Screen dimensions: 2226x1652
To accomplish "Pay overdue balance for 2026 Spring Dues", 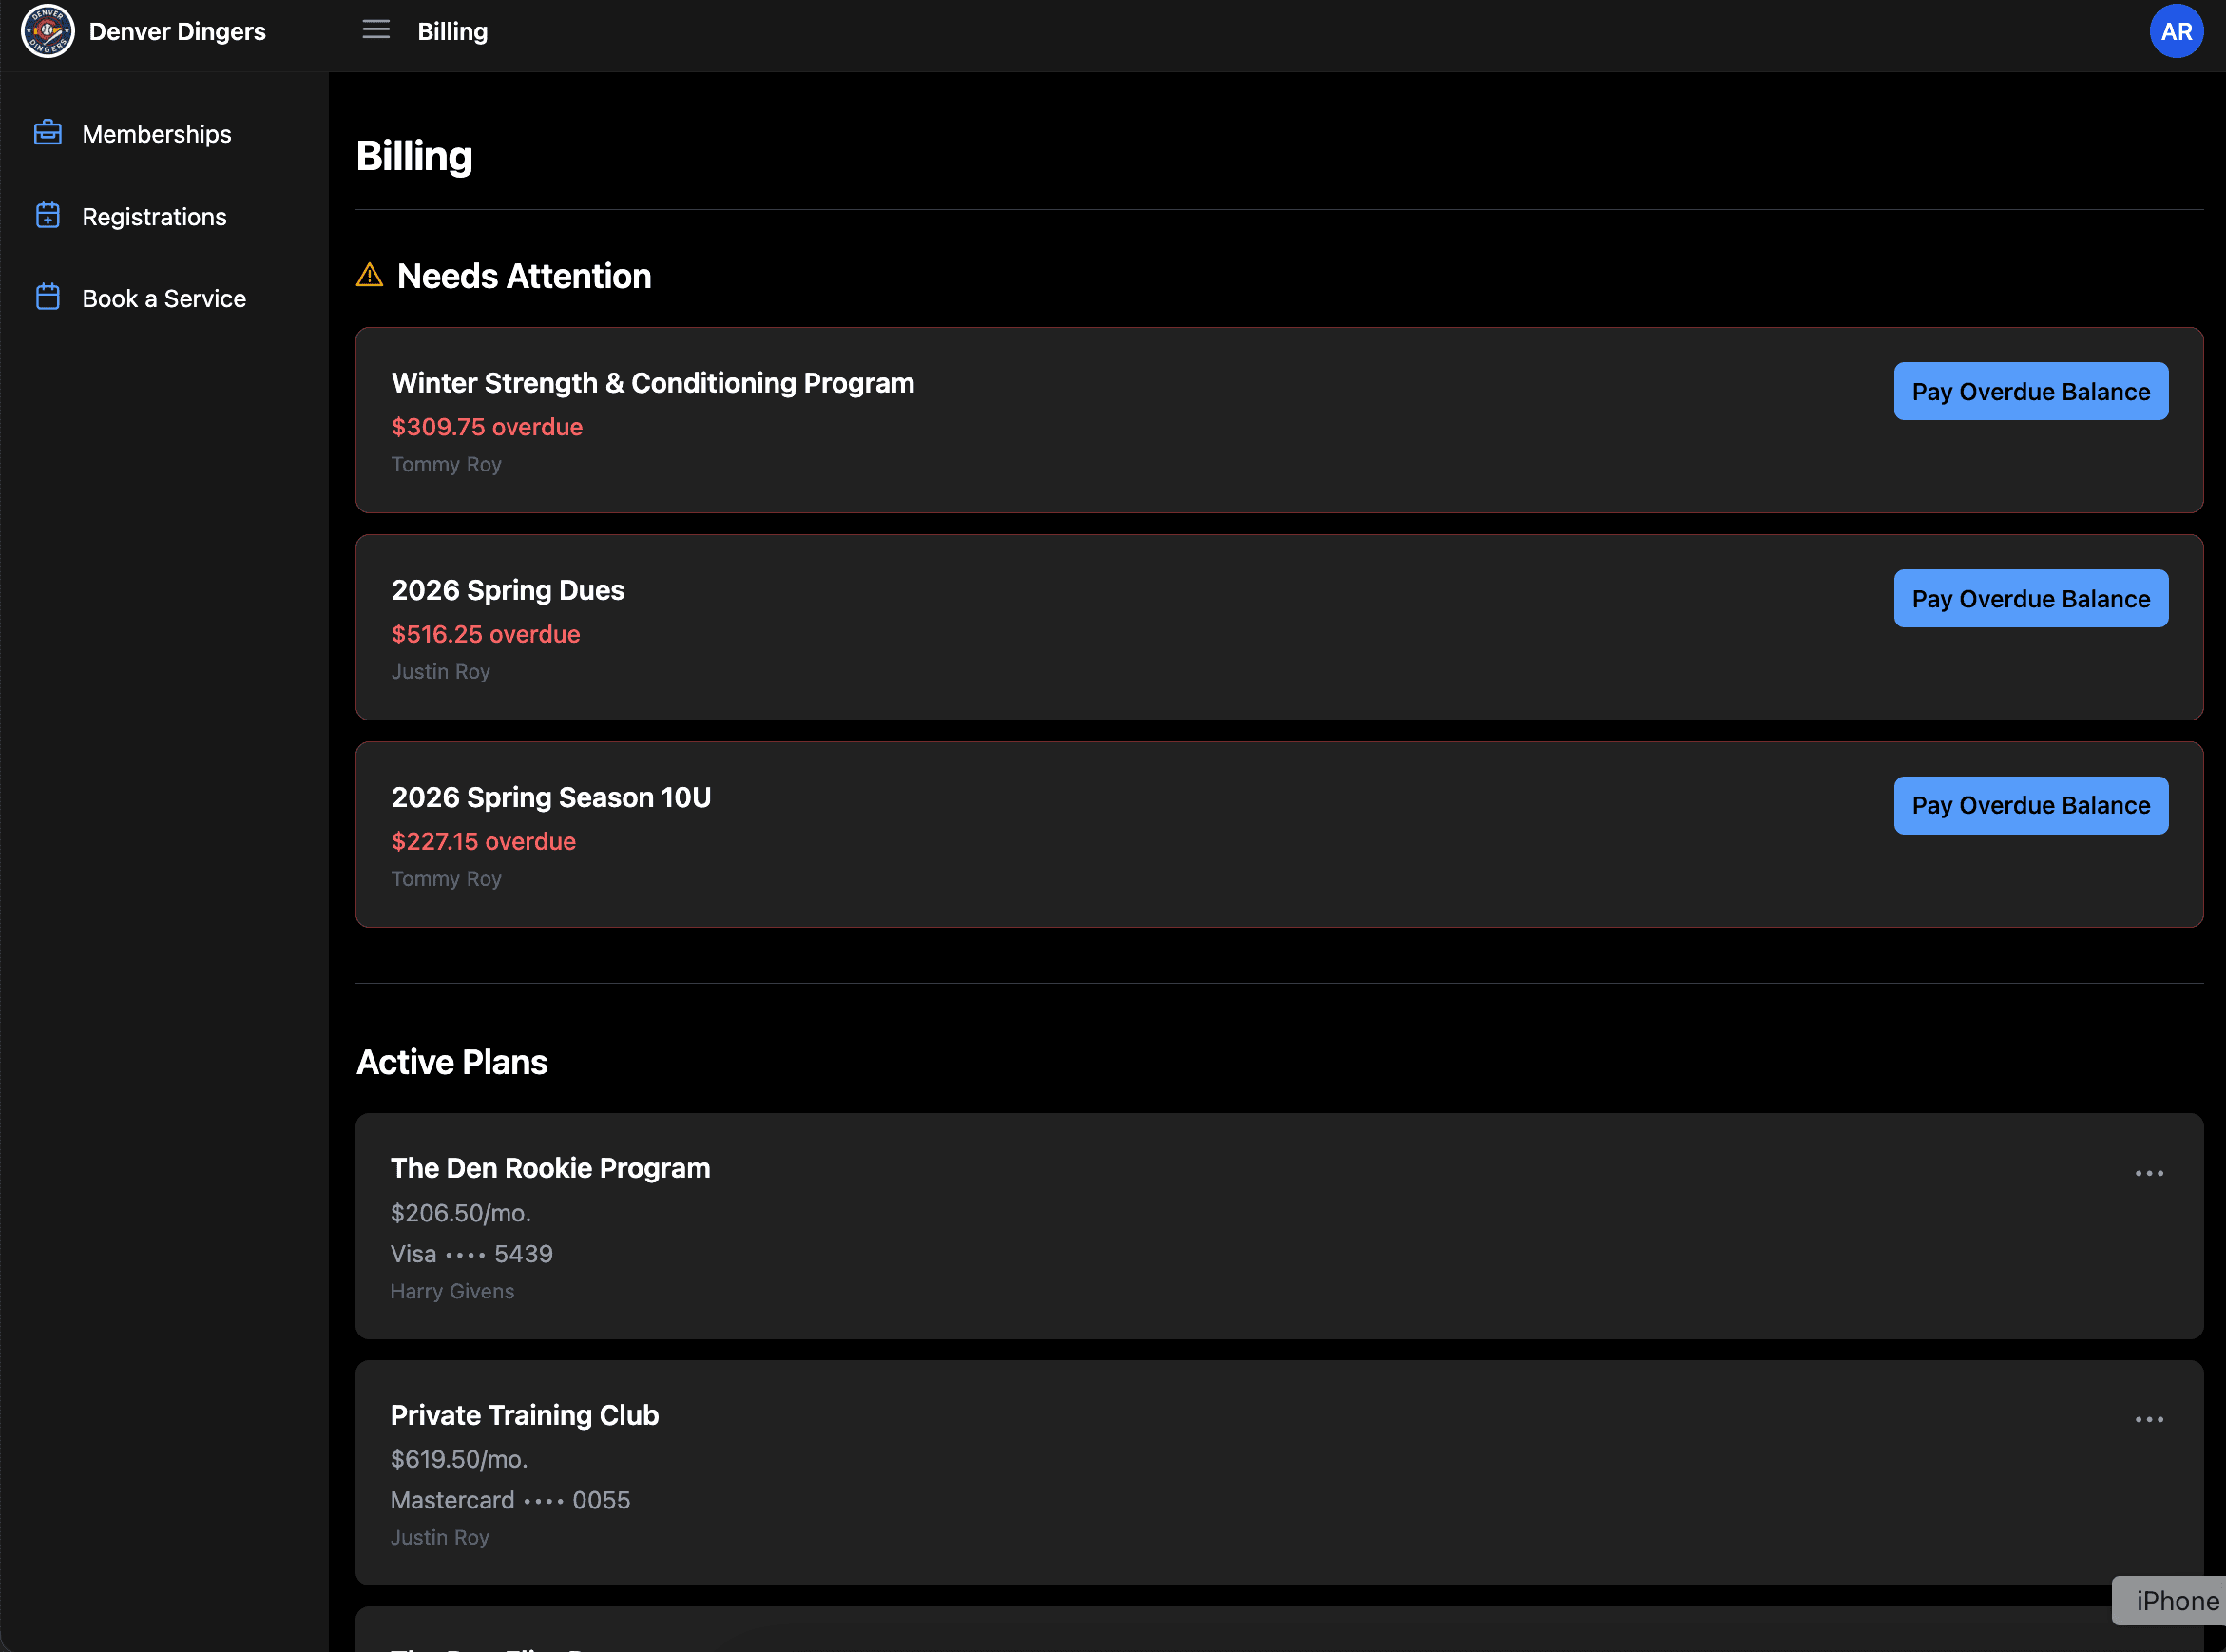I will [x=2030, y=598].
